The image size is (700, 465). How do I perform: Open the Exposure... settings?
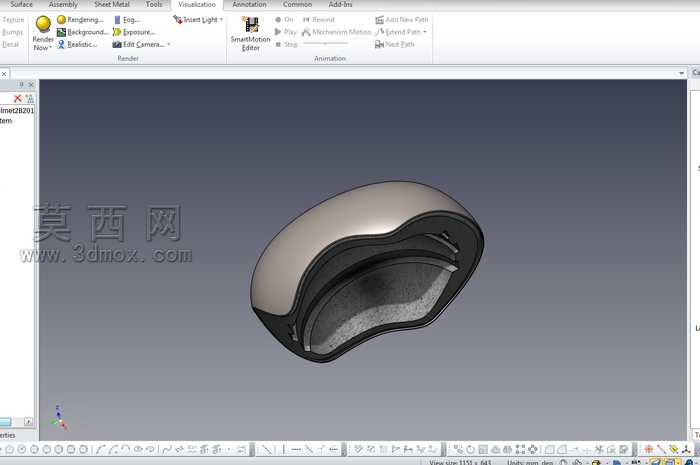pos(133,32)
